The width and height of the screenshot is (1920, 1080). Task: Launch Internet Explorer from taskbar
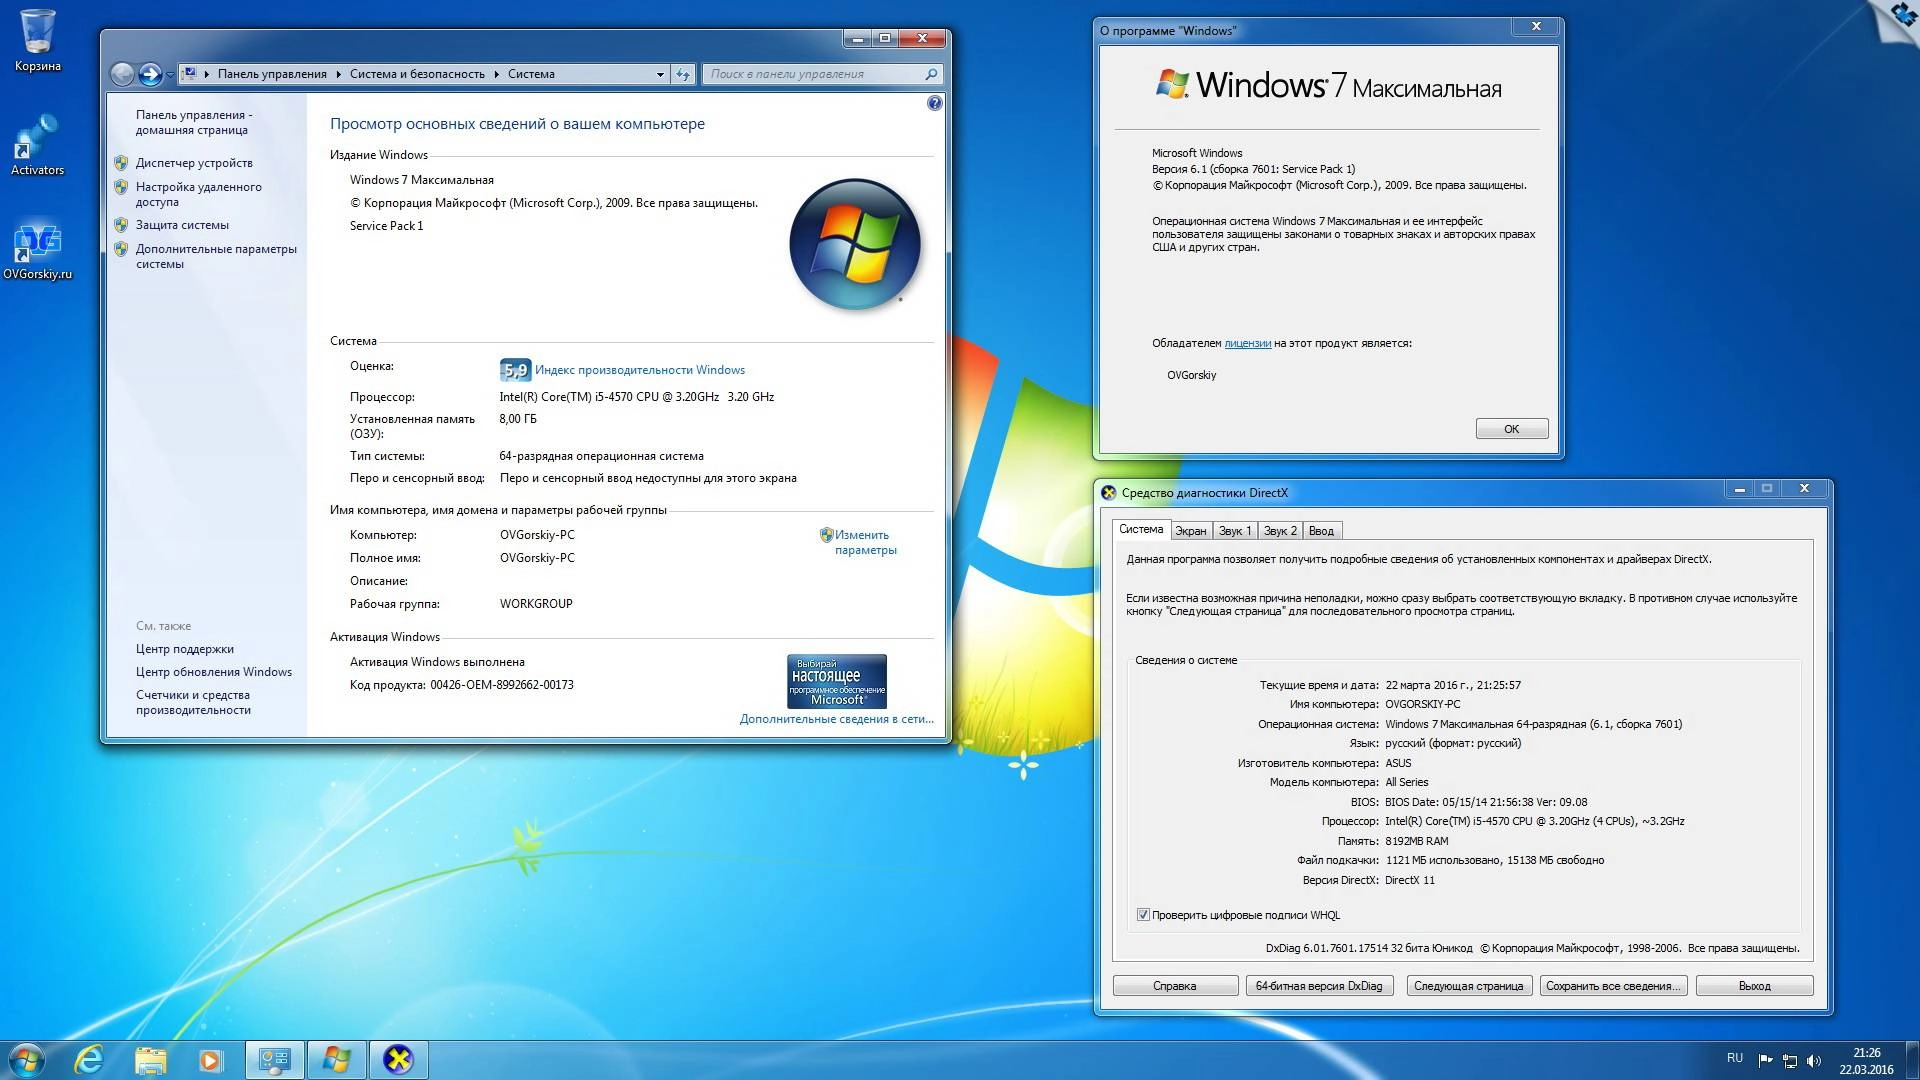(90, 1060)
